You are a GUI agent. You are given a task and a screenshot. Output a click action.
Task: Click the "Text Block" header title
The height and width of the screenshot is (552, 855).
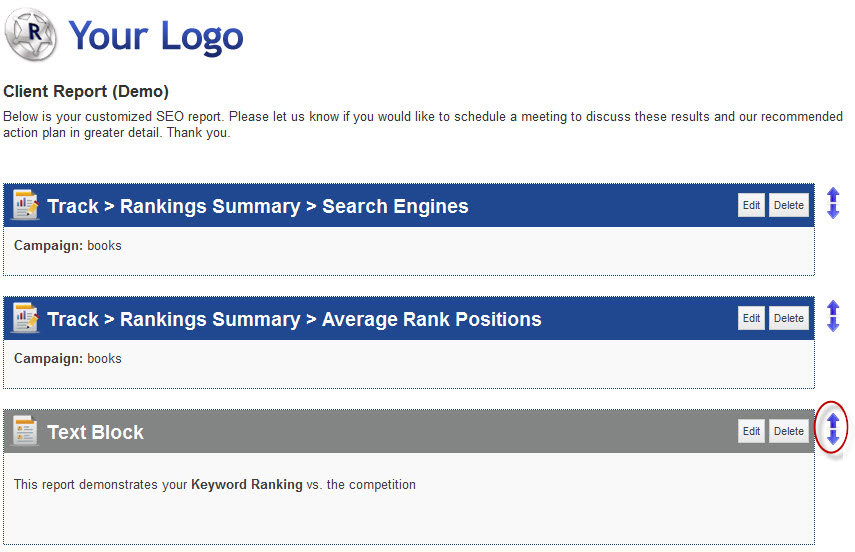[x=96, y=433]
